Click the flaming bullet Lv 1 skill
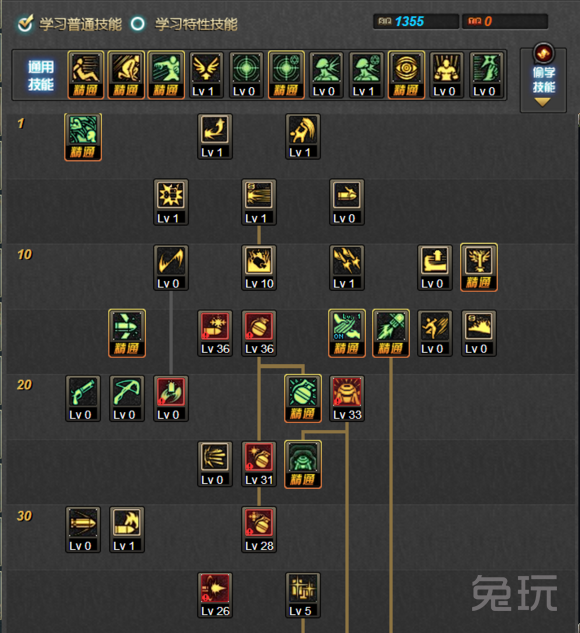 127,530
